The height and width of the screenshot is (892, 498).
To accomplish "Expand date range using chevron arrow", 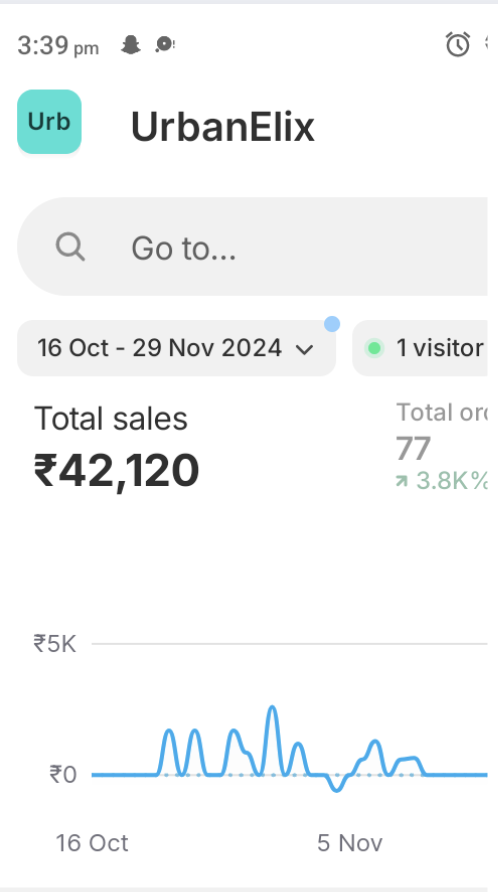I will tap(305, 349).
